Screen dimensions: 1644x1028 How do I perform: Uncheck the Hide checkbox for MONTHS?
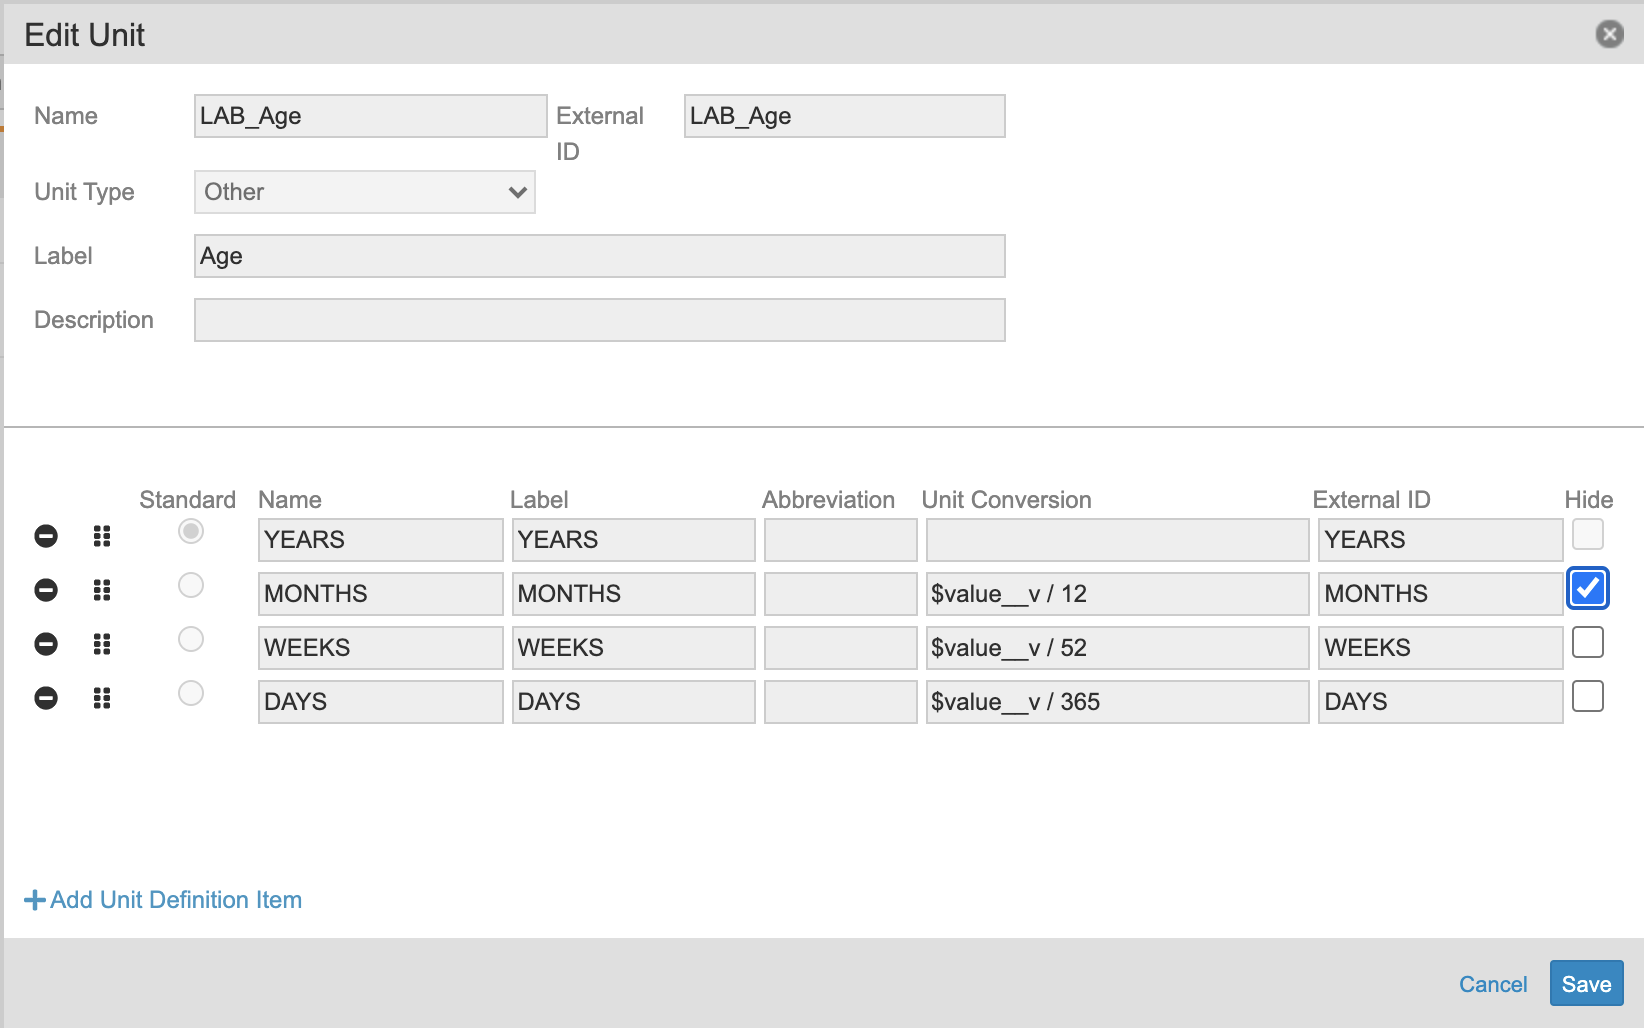point(1587,588)
